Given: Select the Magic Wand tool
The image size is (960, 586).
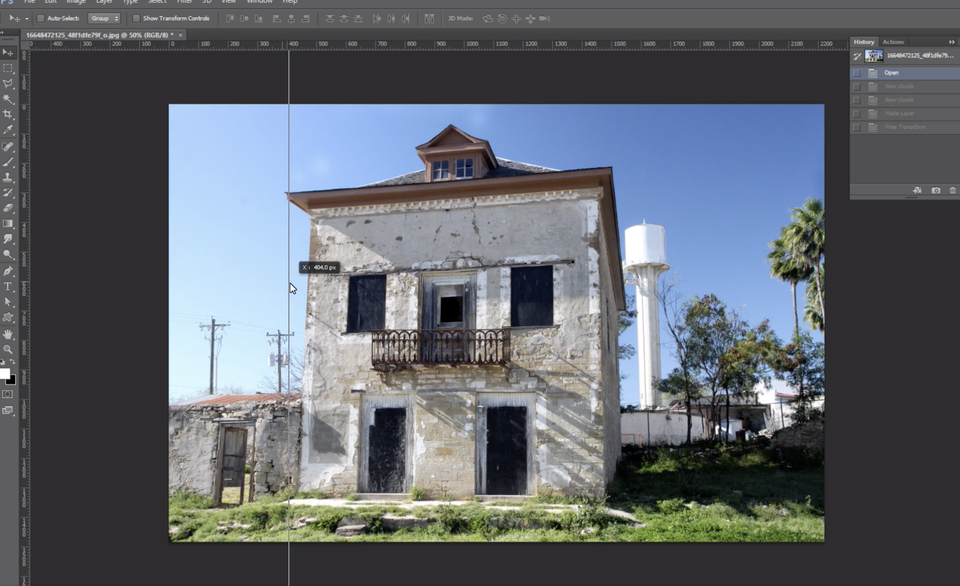Looking at the screenshot, I should pyautogui.click(x=8, y=99).
